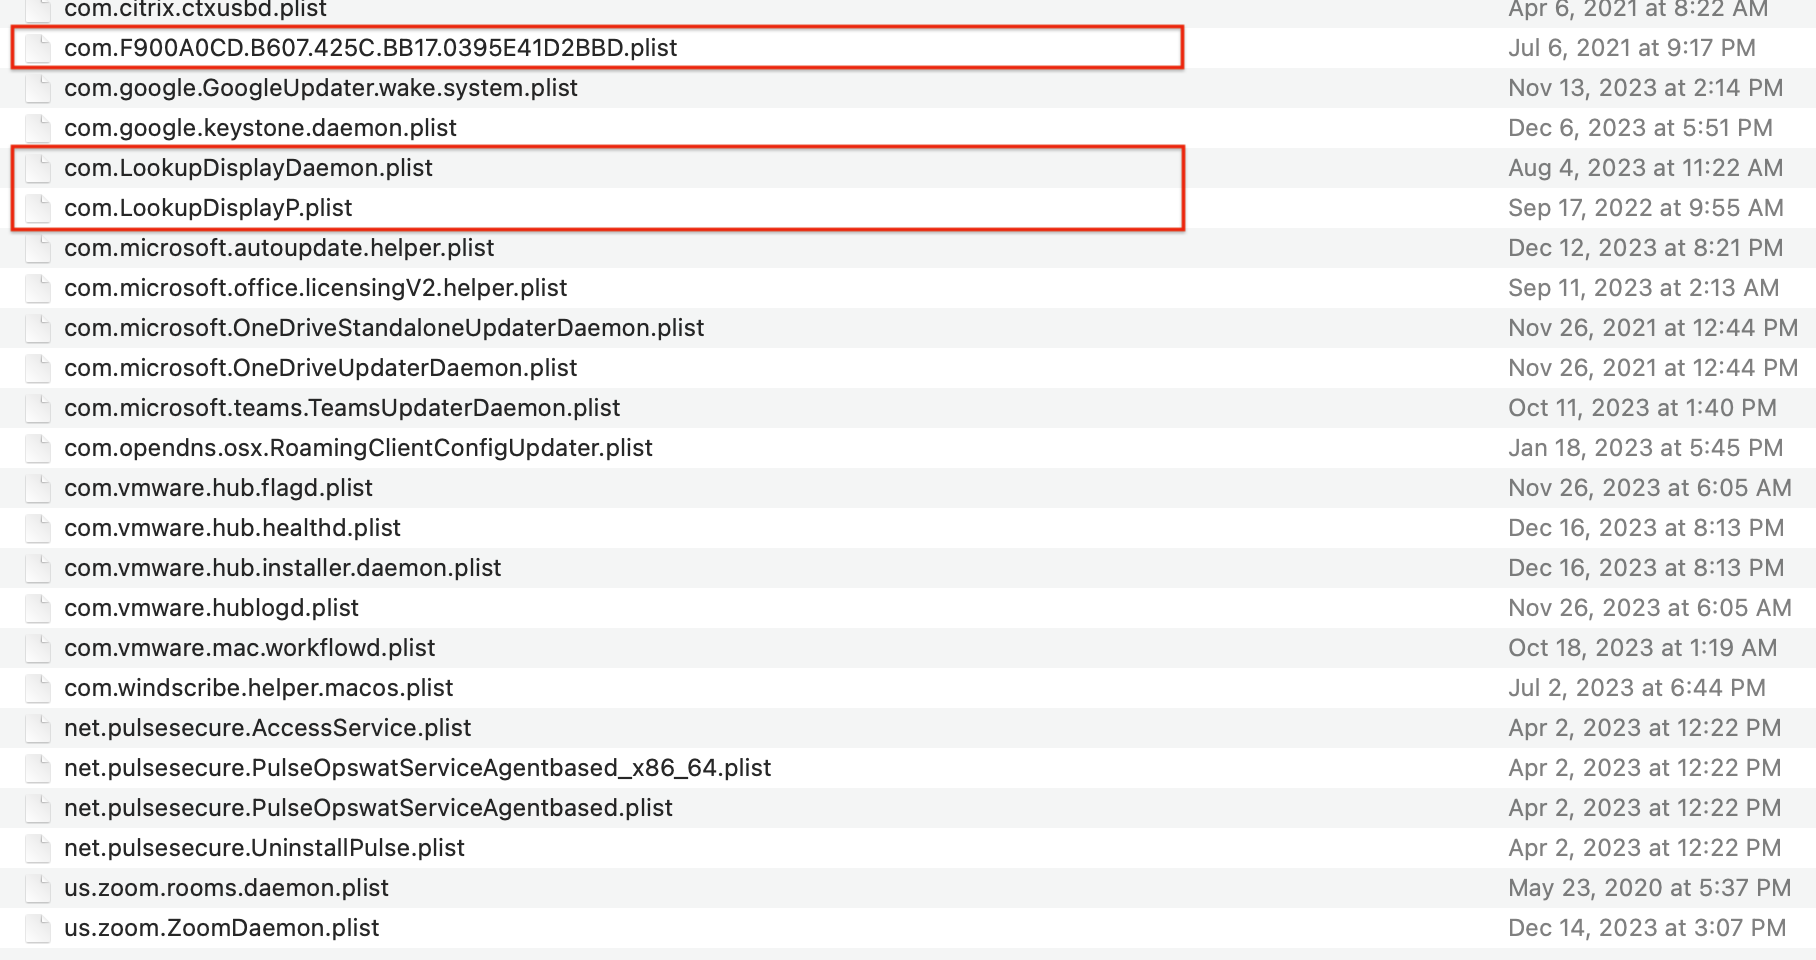The height and width of the screenshot is (960, 1816).
Task: Click the file icon for com.windscribe.helper.macos.plist
Action: click(37, 688)
